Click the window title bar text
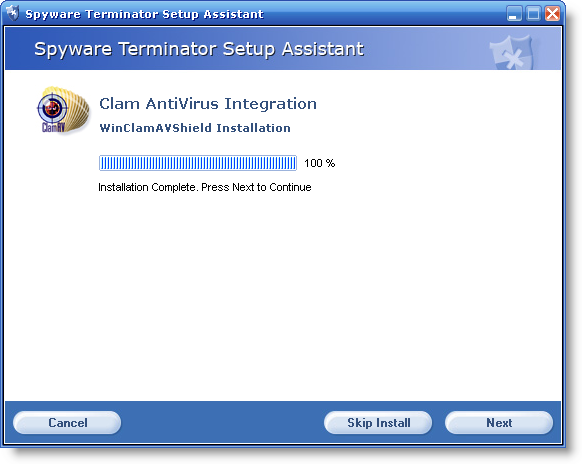 [144, 14]
